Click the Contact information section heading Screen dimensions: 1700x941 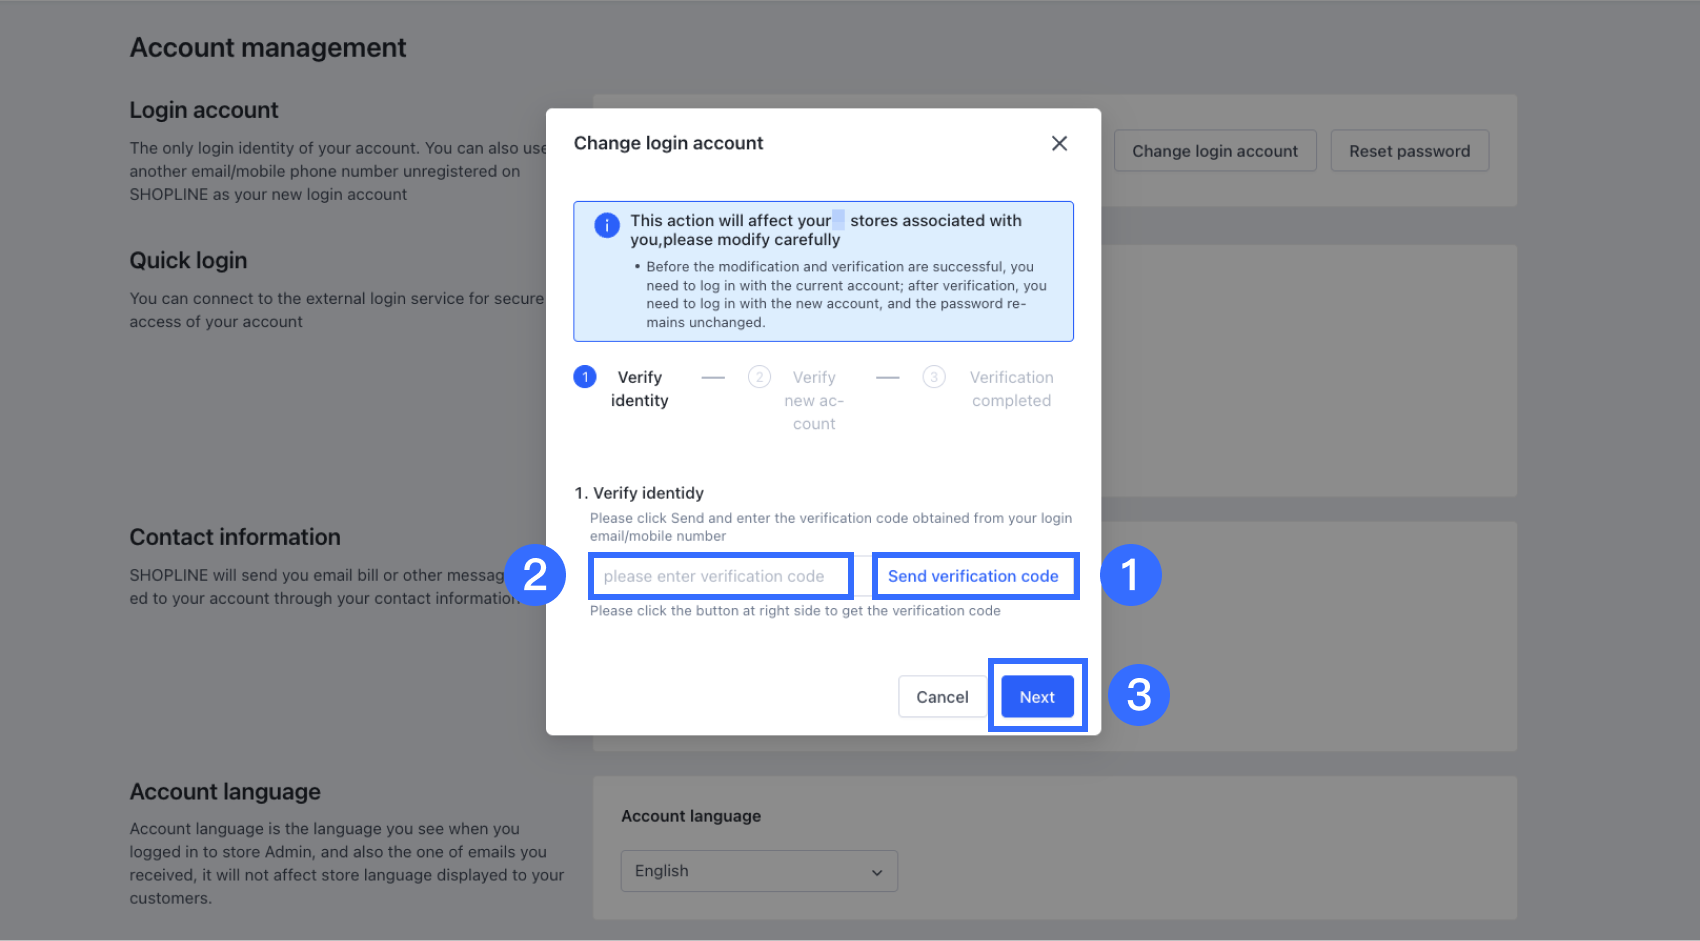(235, 537)
